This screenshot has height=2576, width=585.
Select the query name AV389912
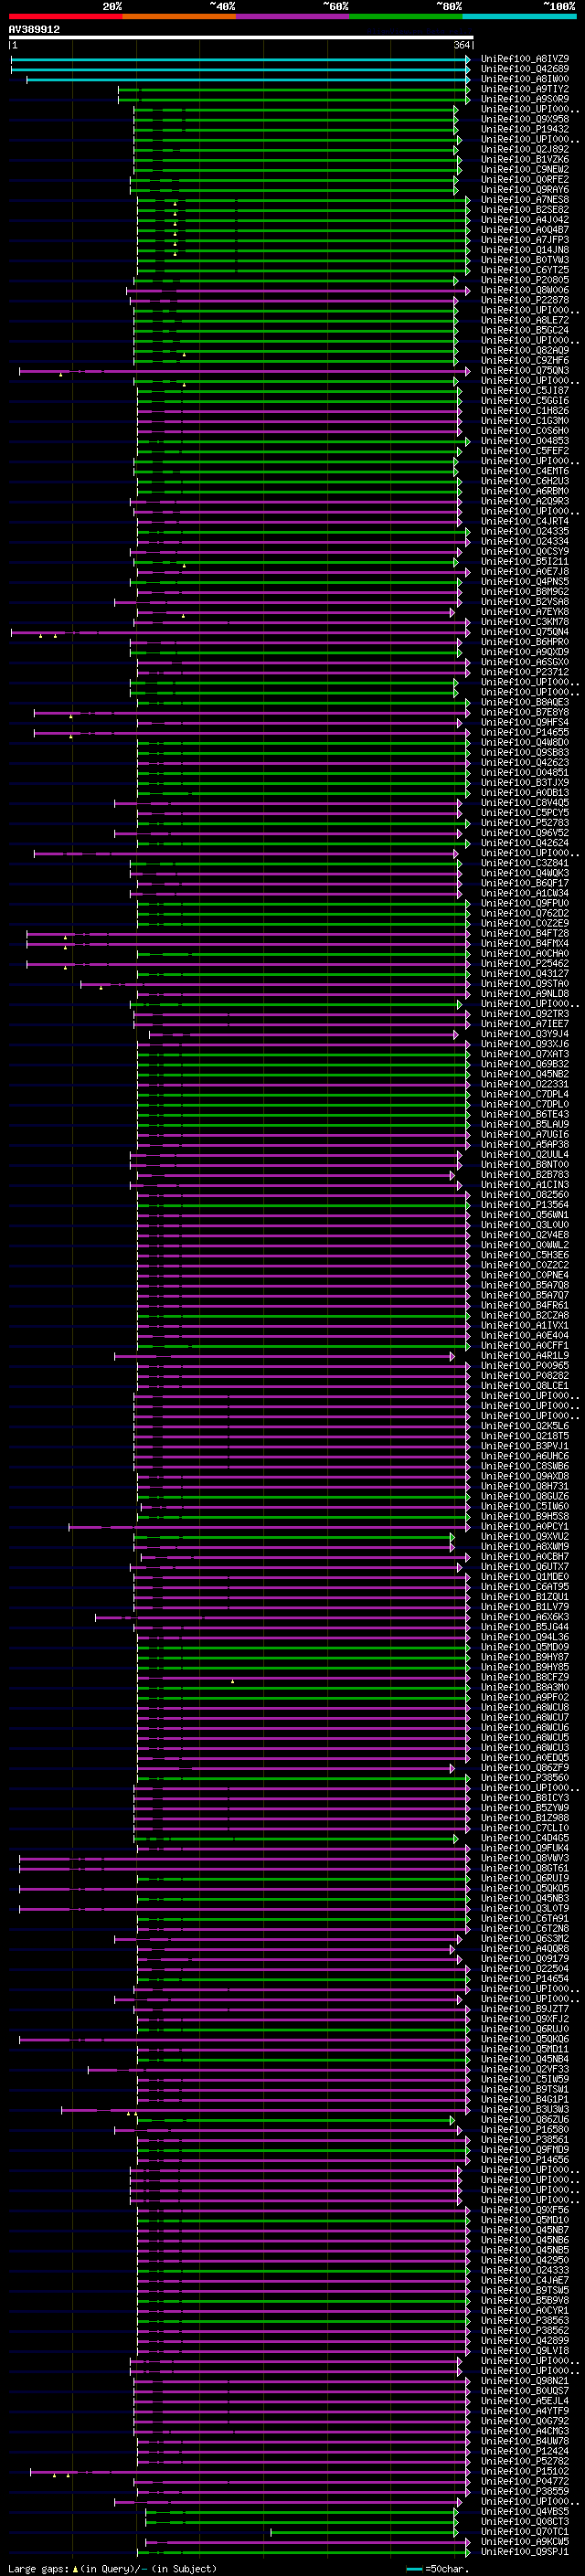[x=34, y=30]
